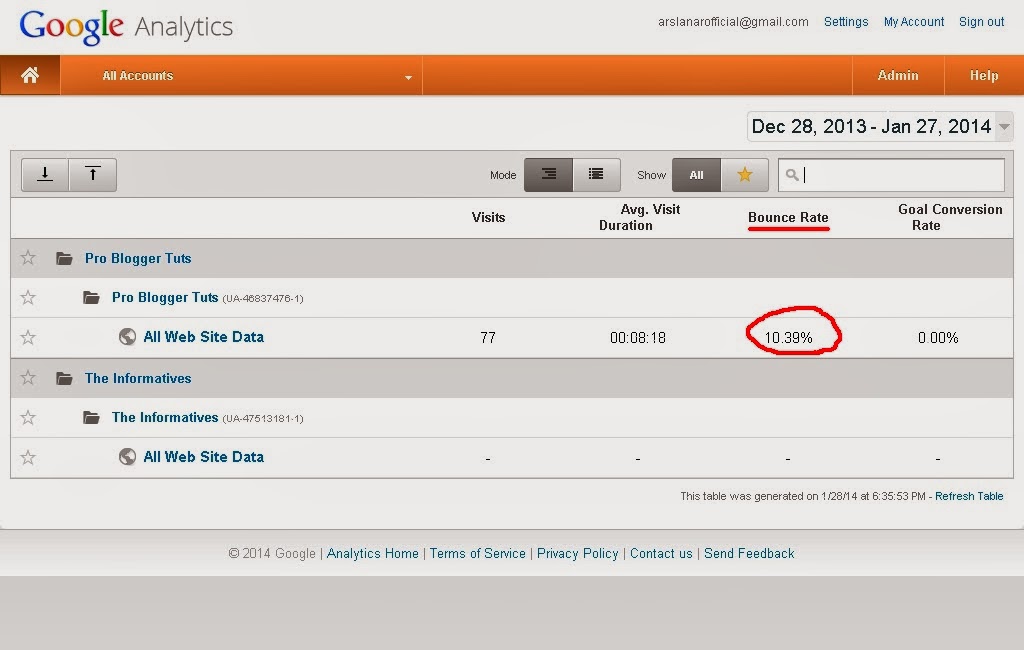Viewport: 1024px width, 650px height.
Task: Star All Web Site Data under Pro Blogger Tuts
Action: [27, 338]
